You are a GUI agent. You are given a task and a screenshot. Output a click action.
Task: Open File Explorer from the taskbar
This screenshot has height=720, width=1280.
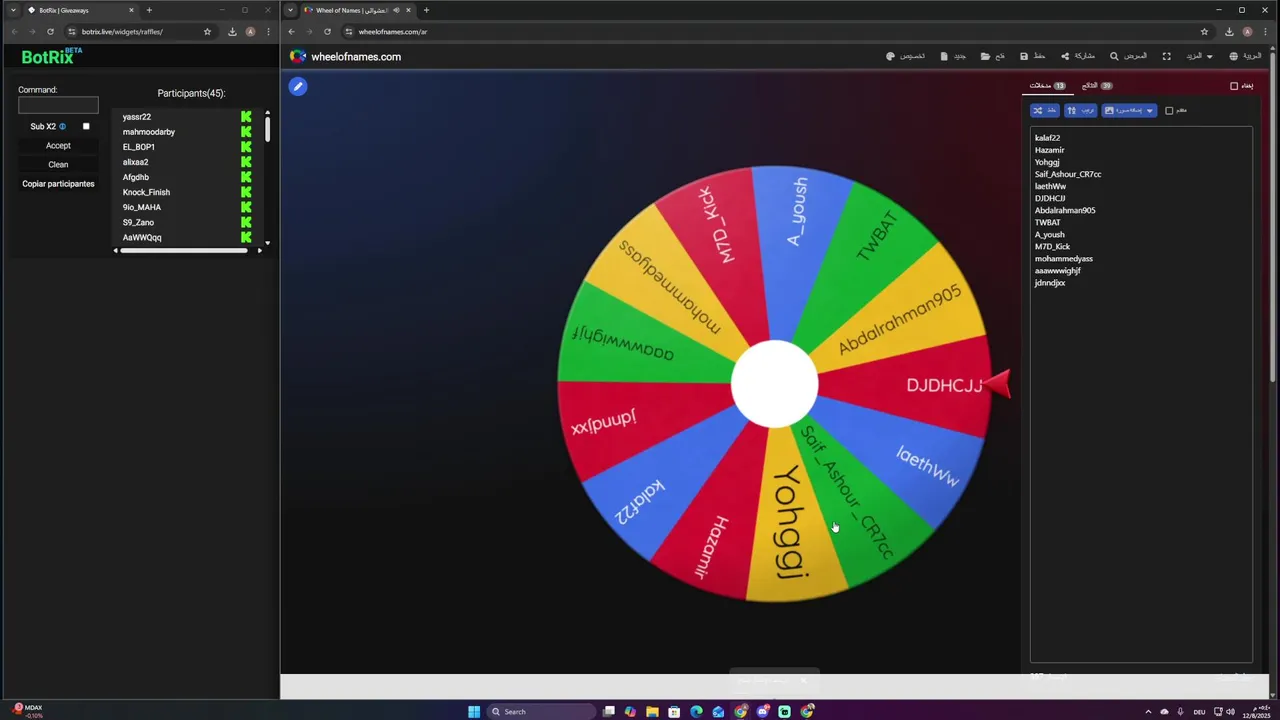tap(652, 712)
